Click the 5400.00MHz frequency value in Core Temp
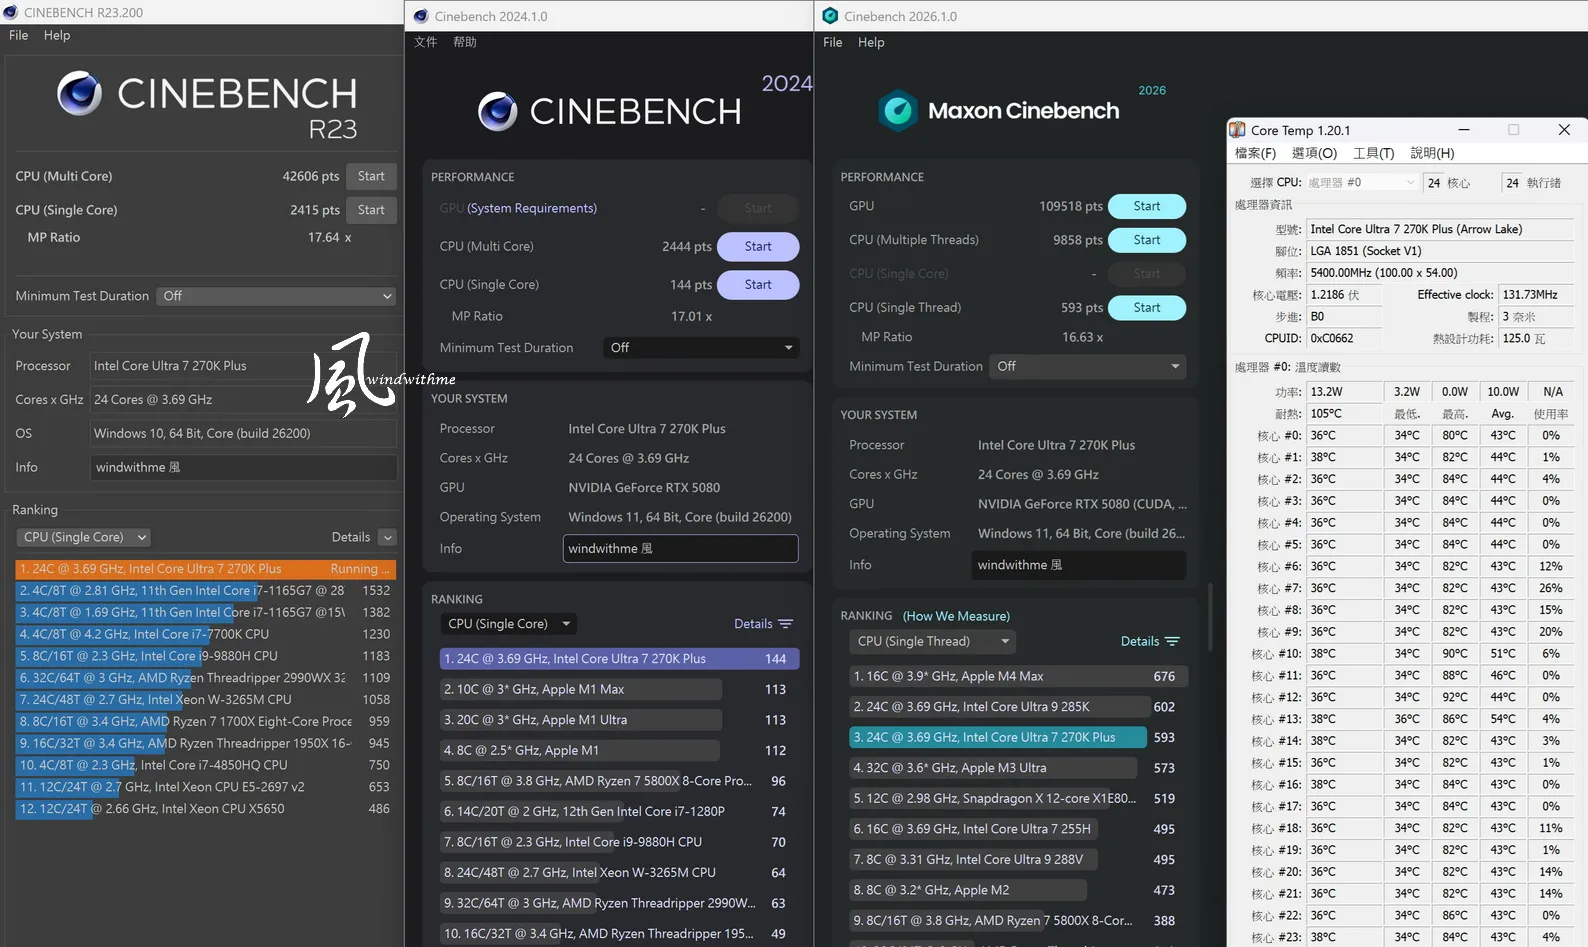This screenshot has width=1588, height=947. [1440, 273]
